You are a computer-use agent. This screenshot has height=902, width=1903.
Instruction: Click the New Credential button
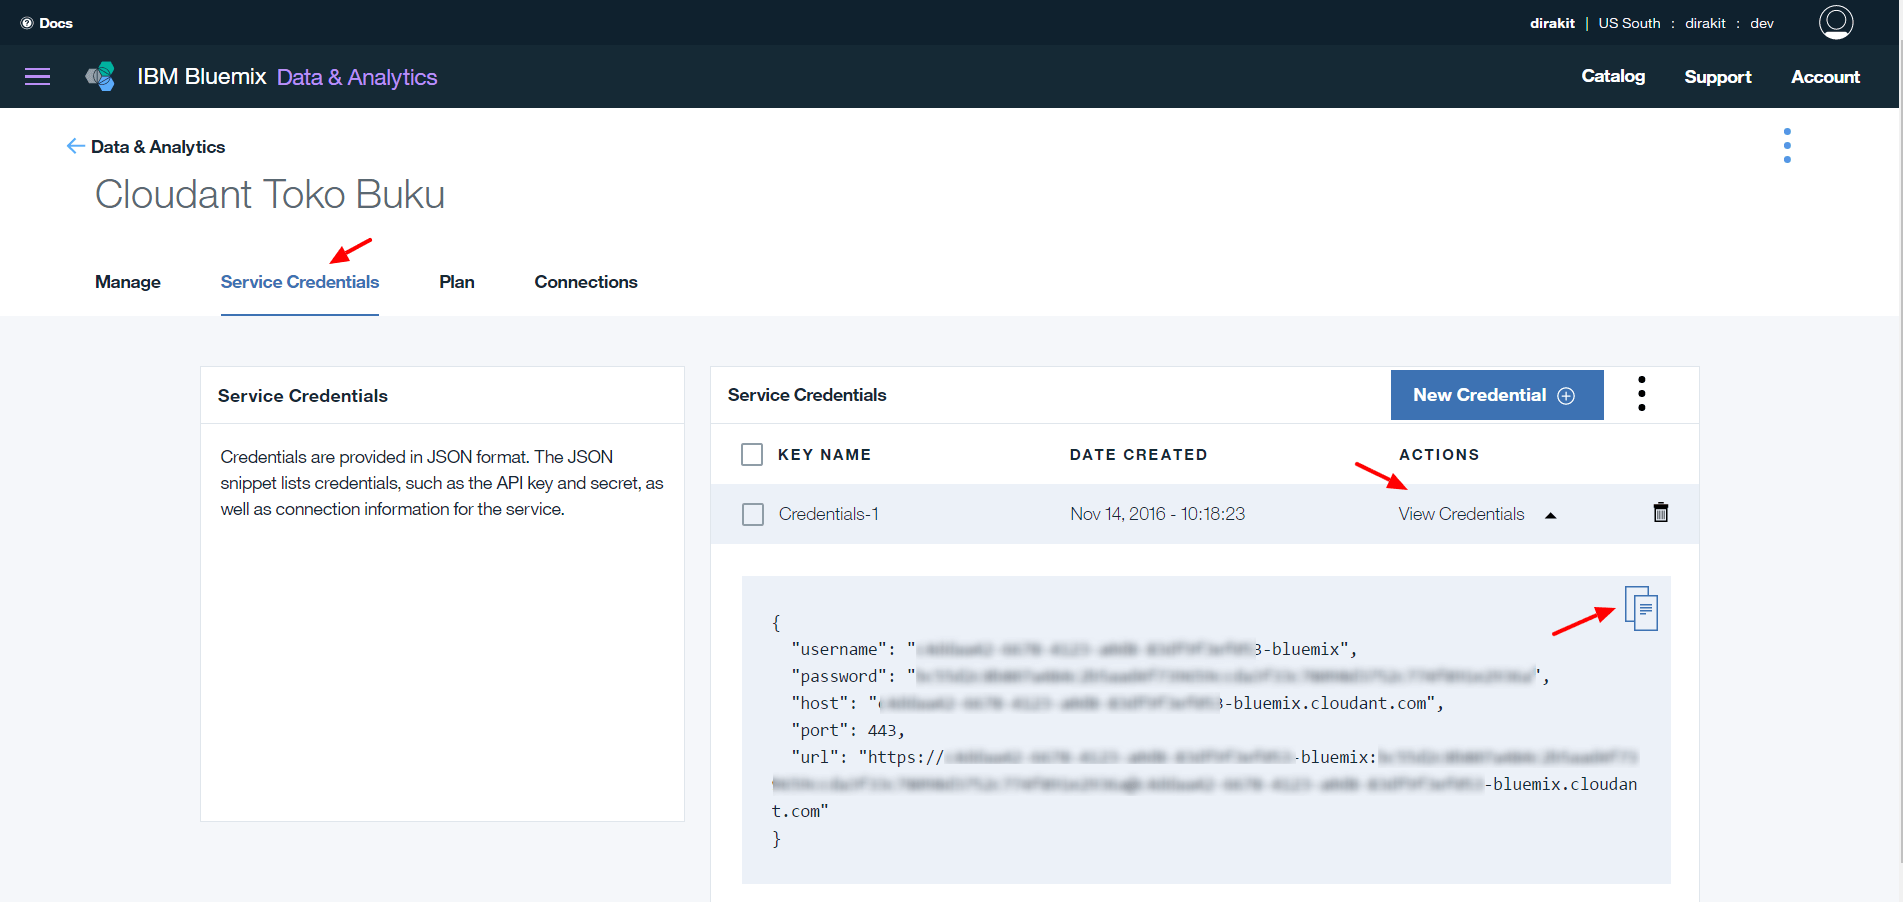click(1496, 395)
